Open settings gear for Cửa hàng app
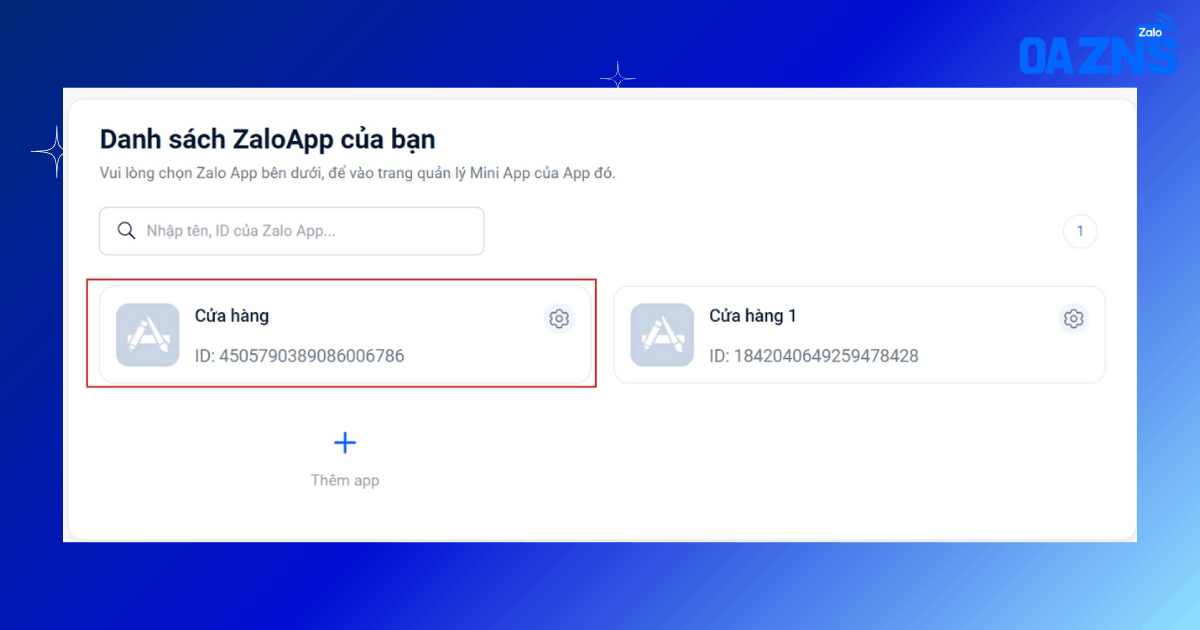The image size is (1200, 630). point(559,319)
